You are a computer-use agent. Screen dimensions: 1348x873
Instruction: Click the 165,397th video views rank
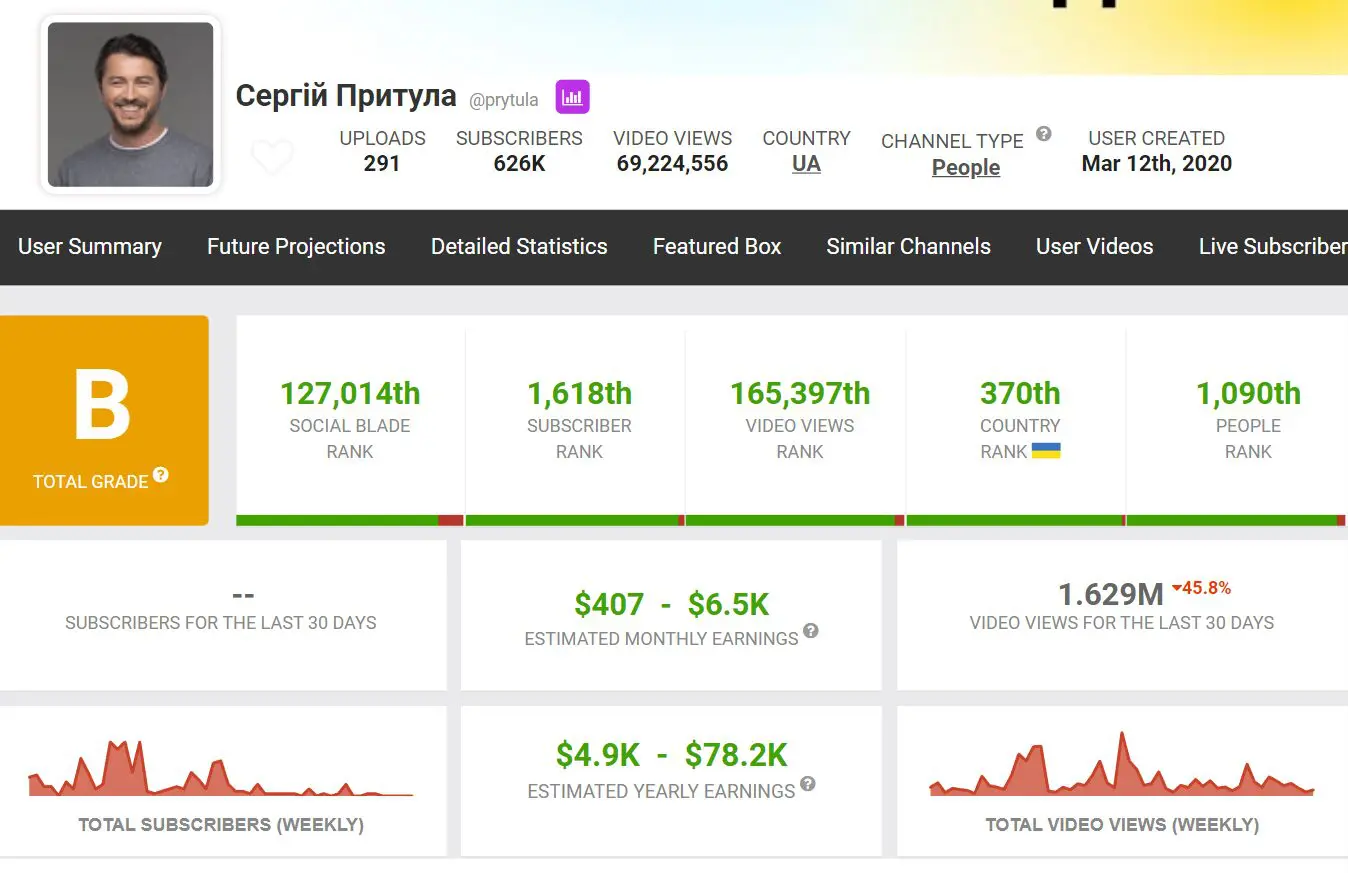(x=800, y=394)
